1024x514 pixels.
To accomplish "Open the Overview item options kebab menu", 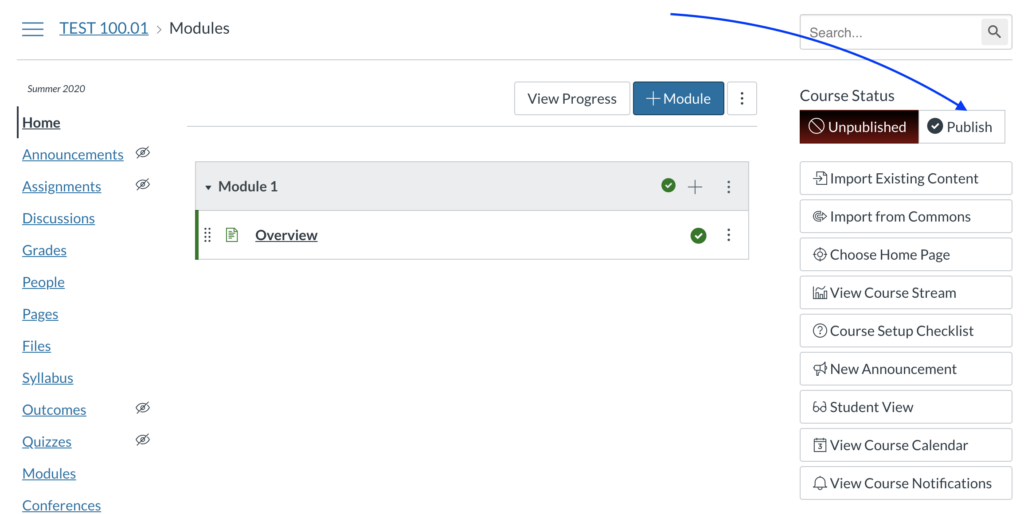I will [x=728, y=235].
